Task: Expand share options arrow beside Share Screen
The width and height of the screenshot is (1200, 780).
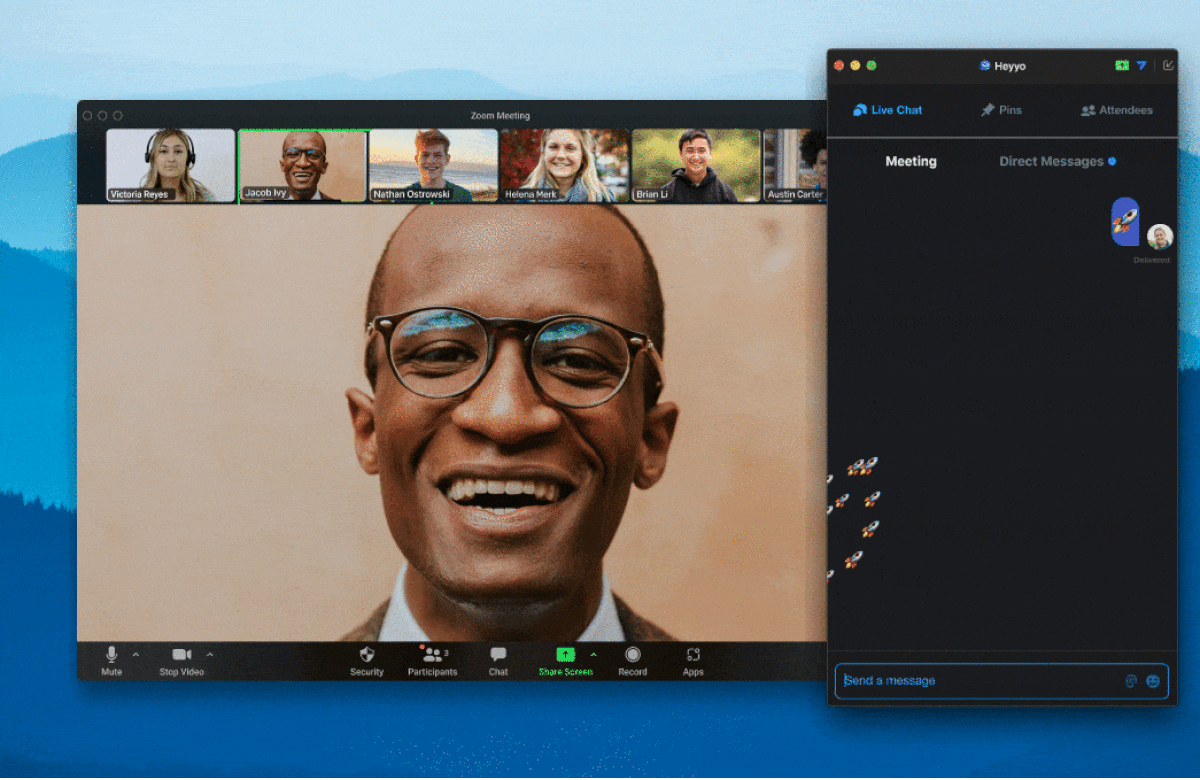Action: (593, 655)
